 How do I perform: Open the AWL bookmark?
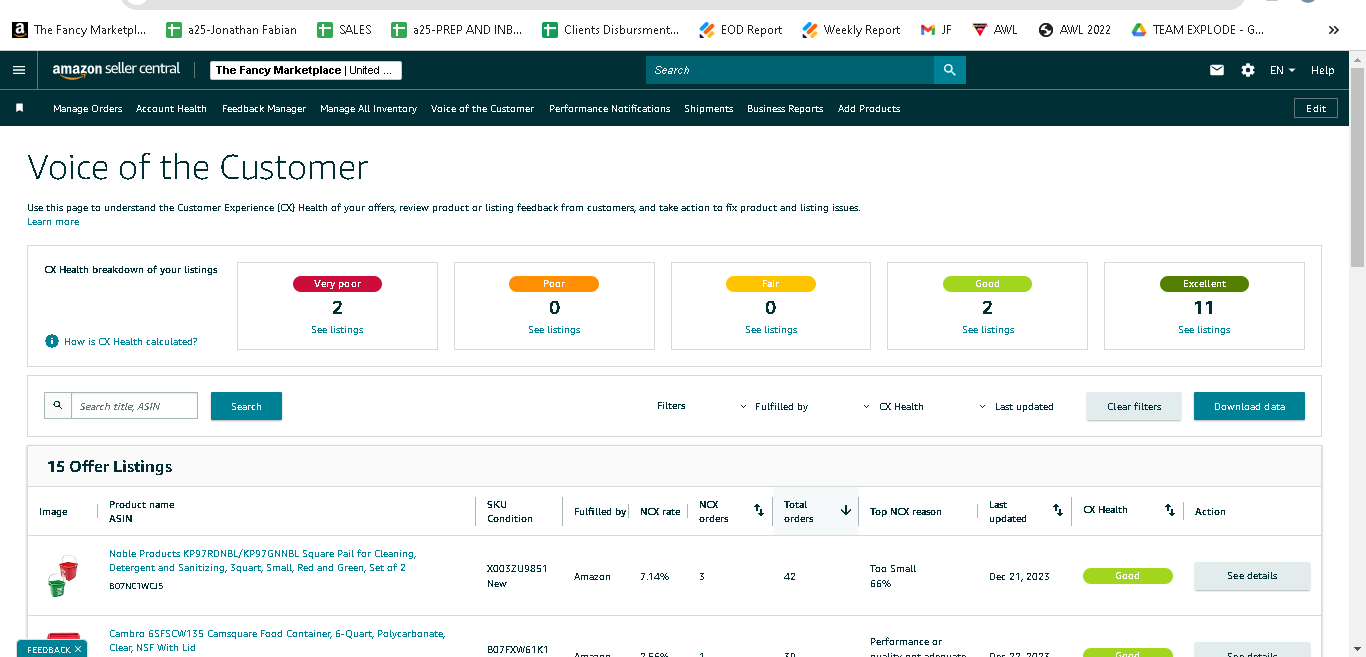995,30
